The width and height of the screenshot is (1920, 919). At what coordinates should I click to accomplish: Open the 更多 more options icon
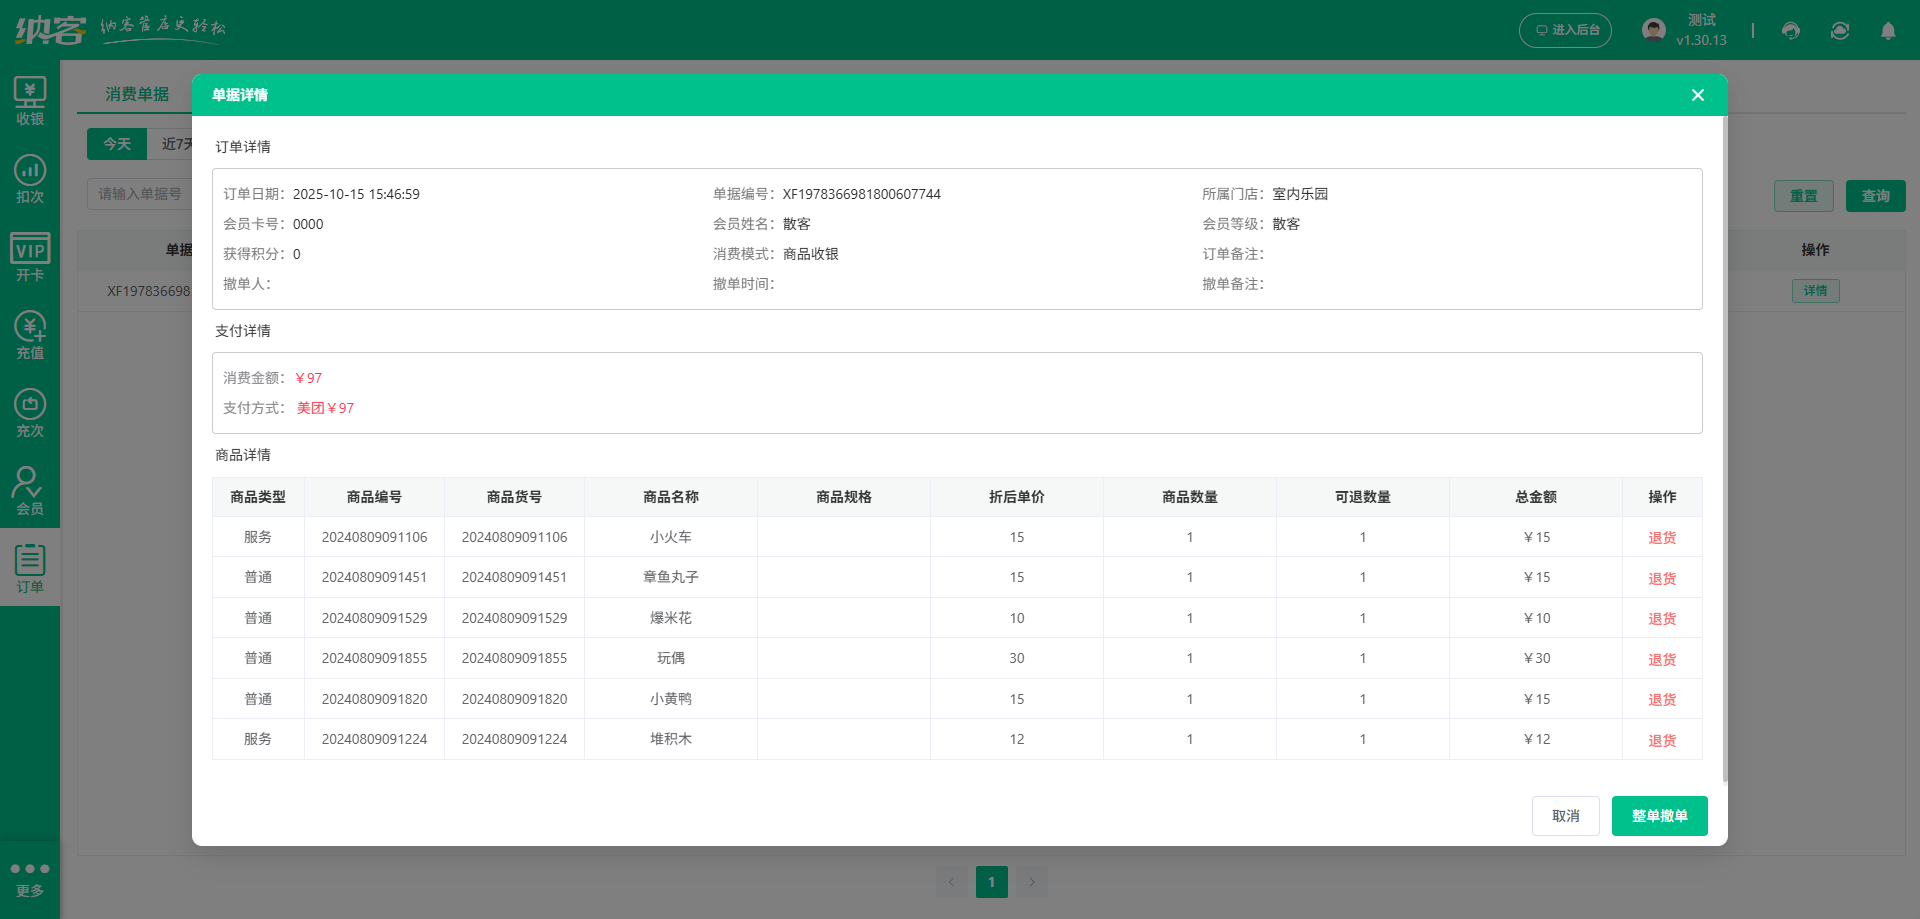click(30, 875)
